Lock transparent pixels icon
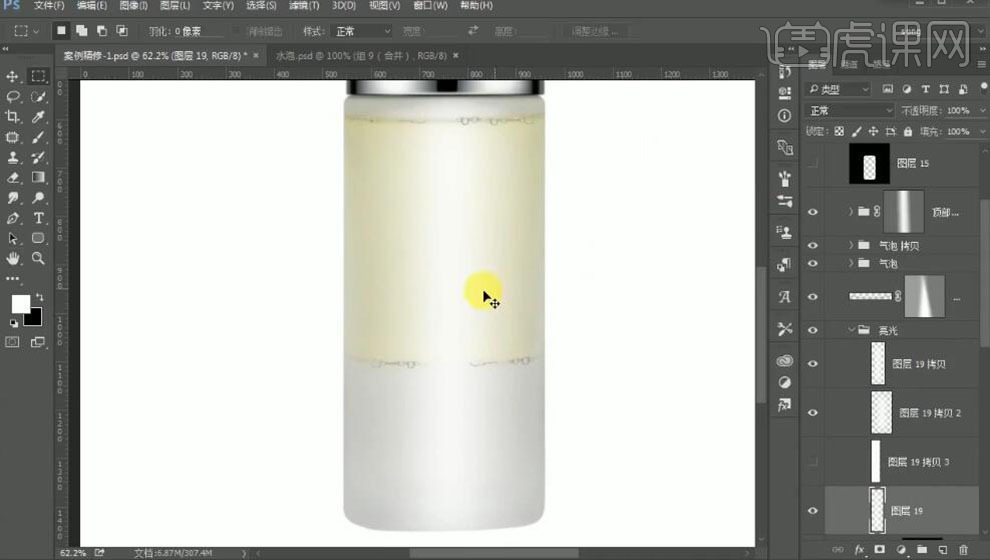 pos(838,131)
